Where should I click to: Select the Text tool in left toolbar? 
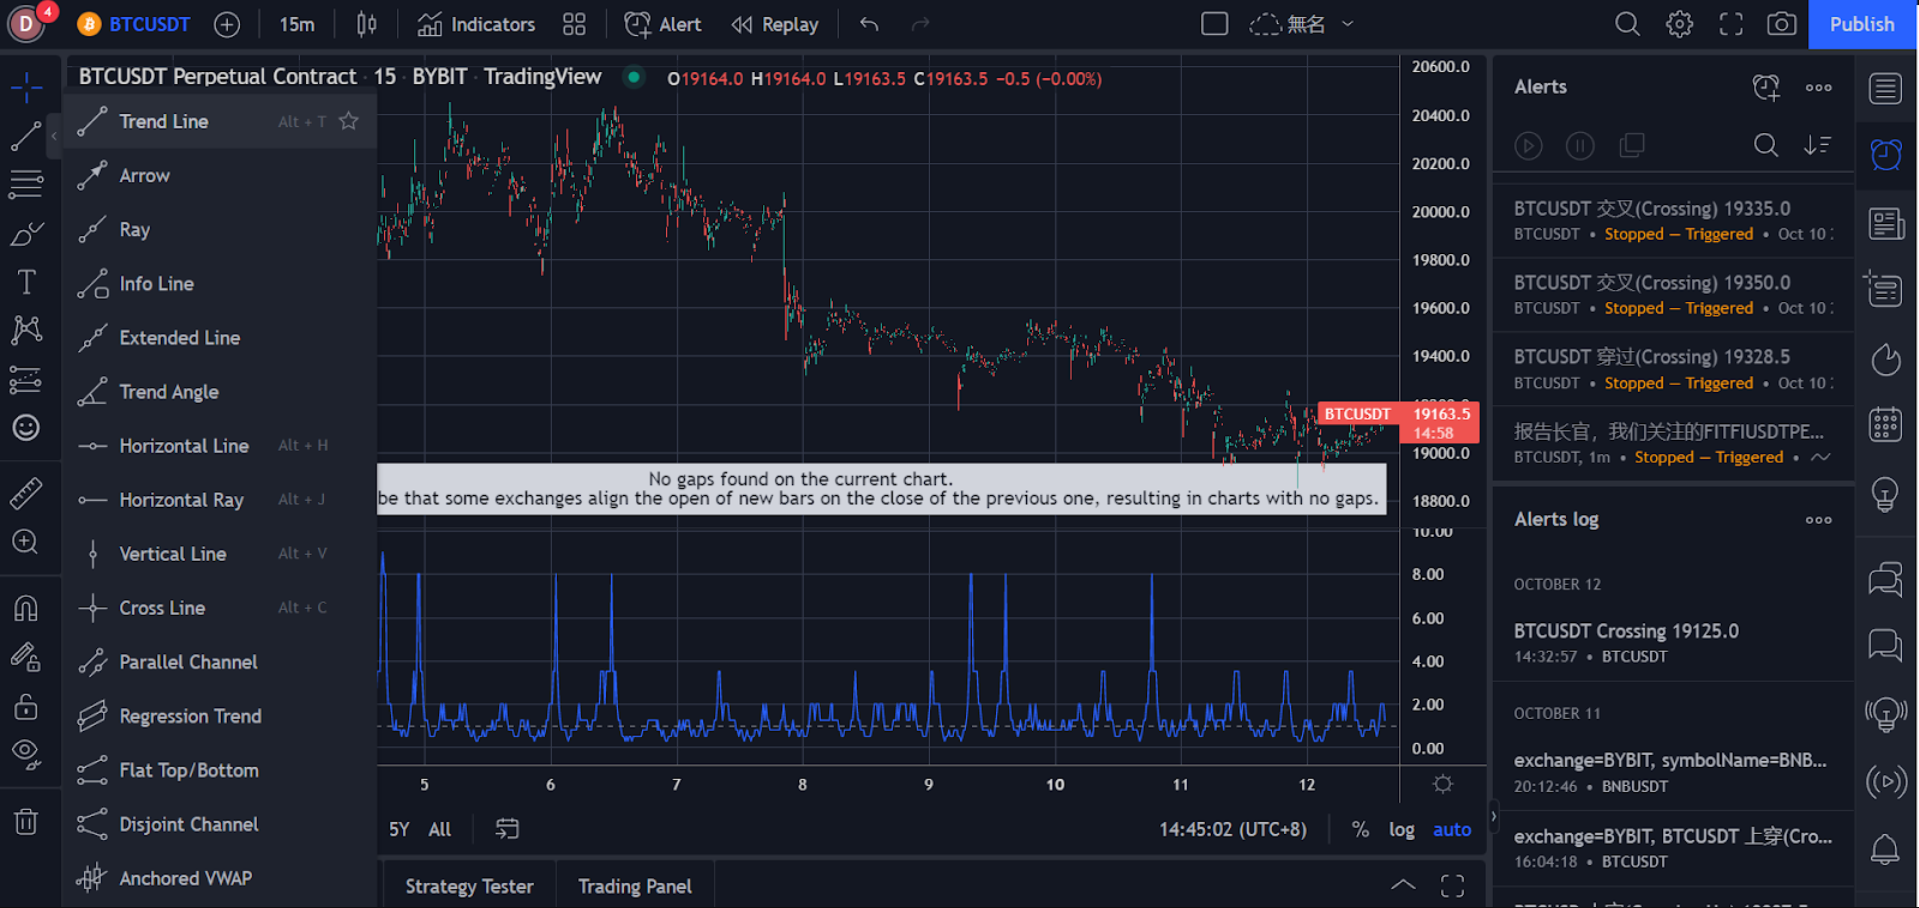[26, 282]
